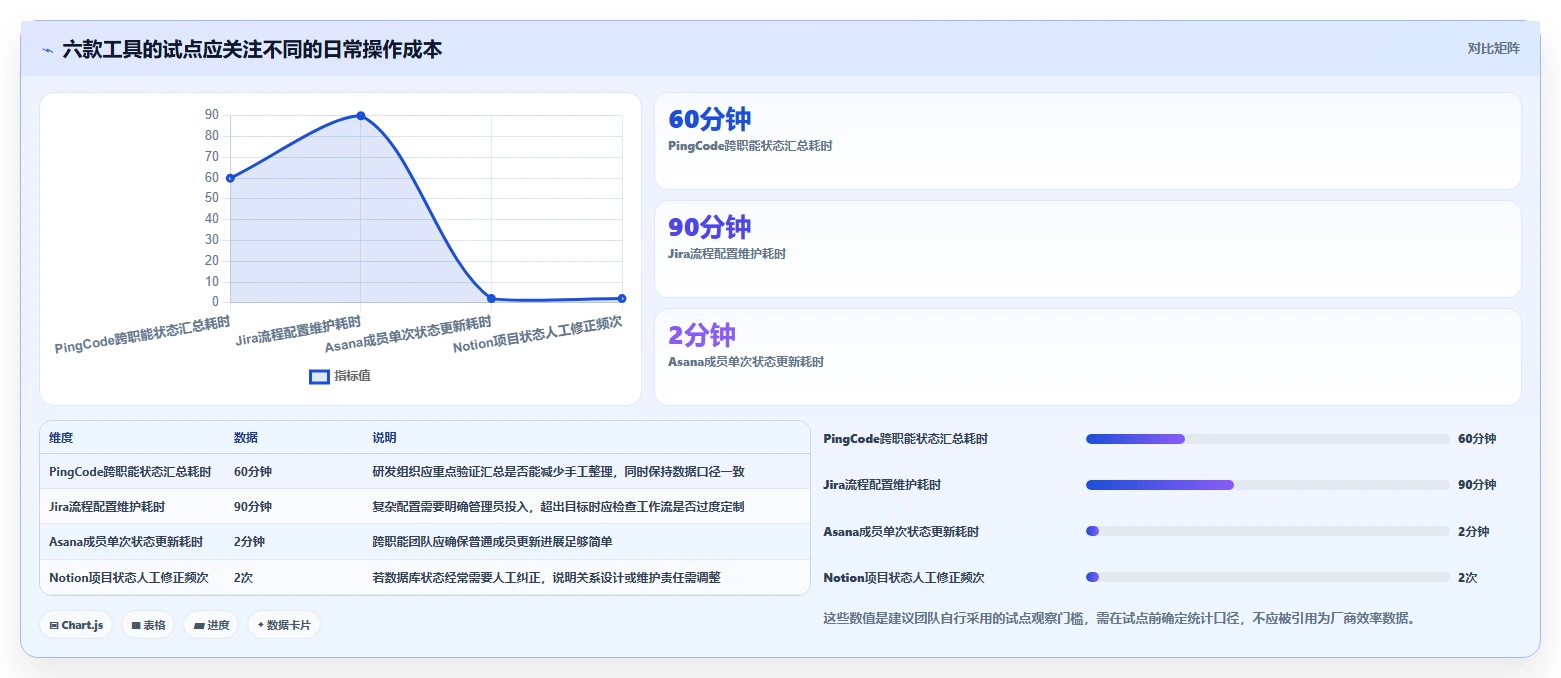Select the PingCode跨职能状态汇总耗时 table row name

click(130, 472)
